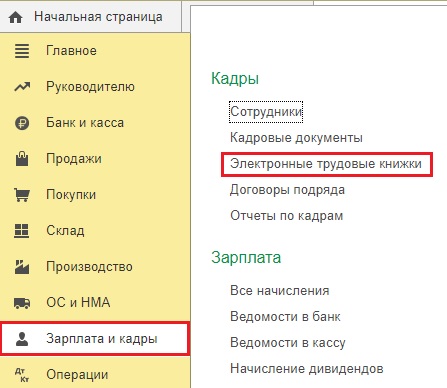Open the Кадровые документы link
This screenshot has width=447, height=388.
point(296,138)
